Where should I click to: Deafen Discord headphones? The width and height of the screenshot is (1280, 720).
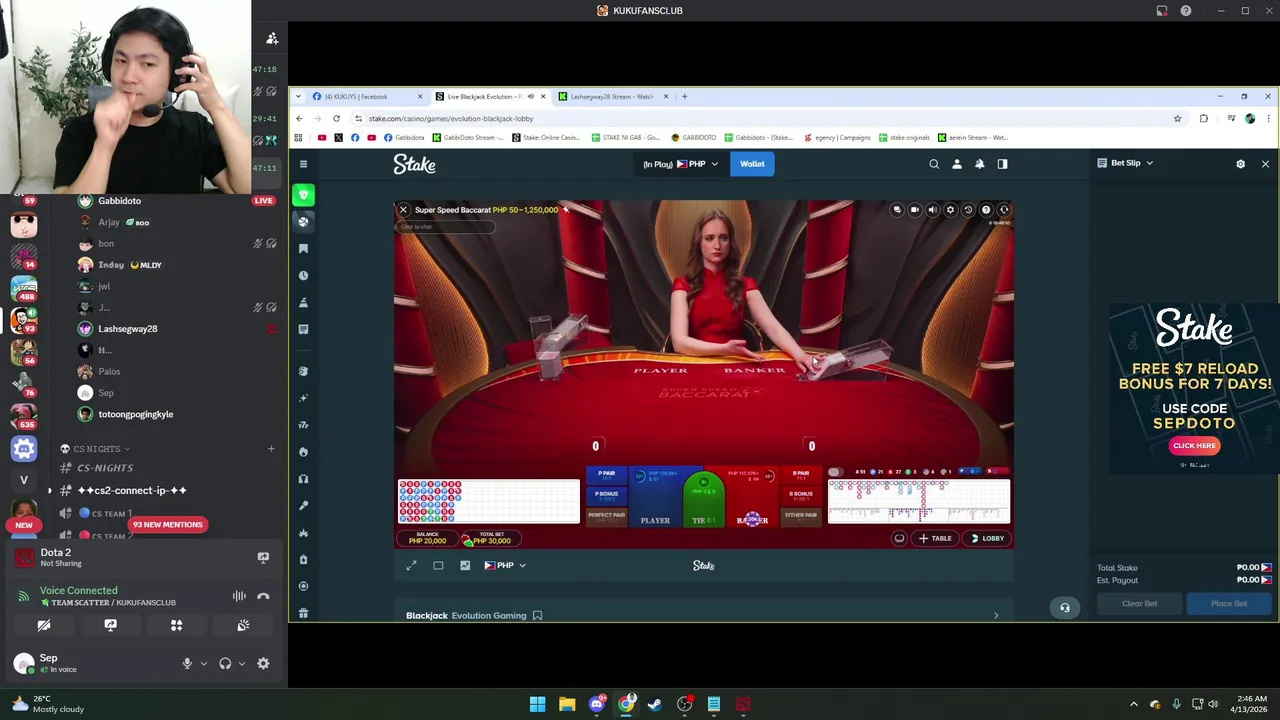point(225,663)
